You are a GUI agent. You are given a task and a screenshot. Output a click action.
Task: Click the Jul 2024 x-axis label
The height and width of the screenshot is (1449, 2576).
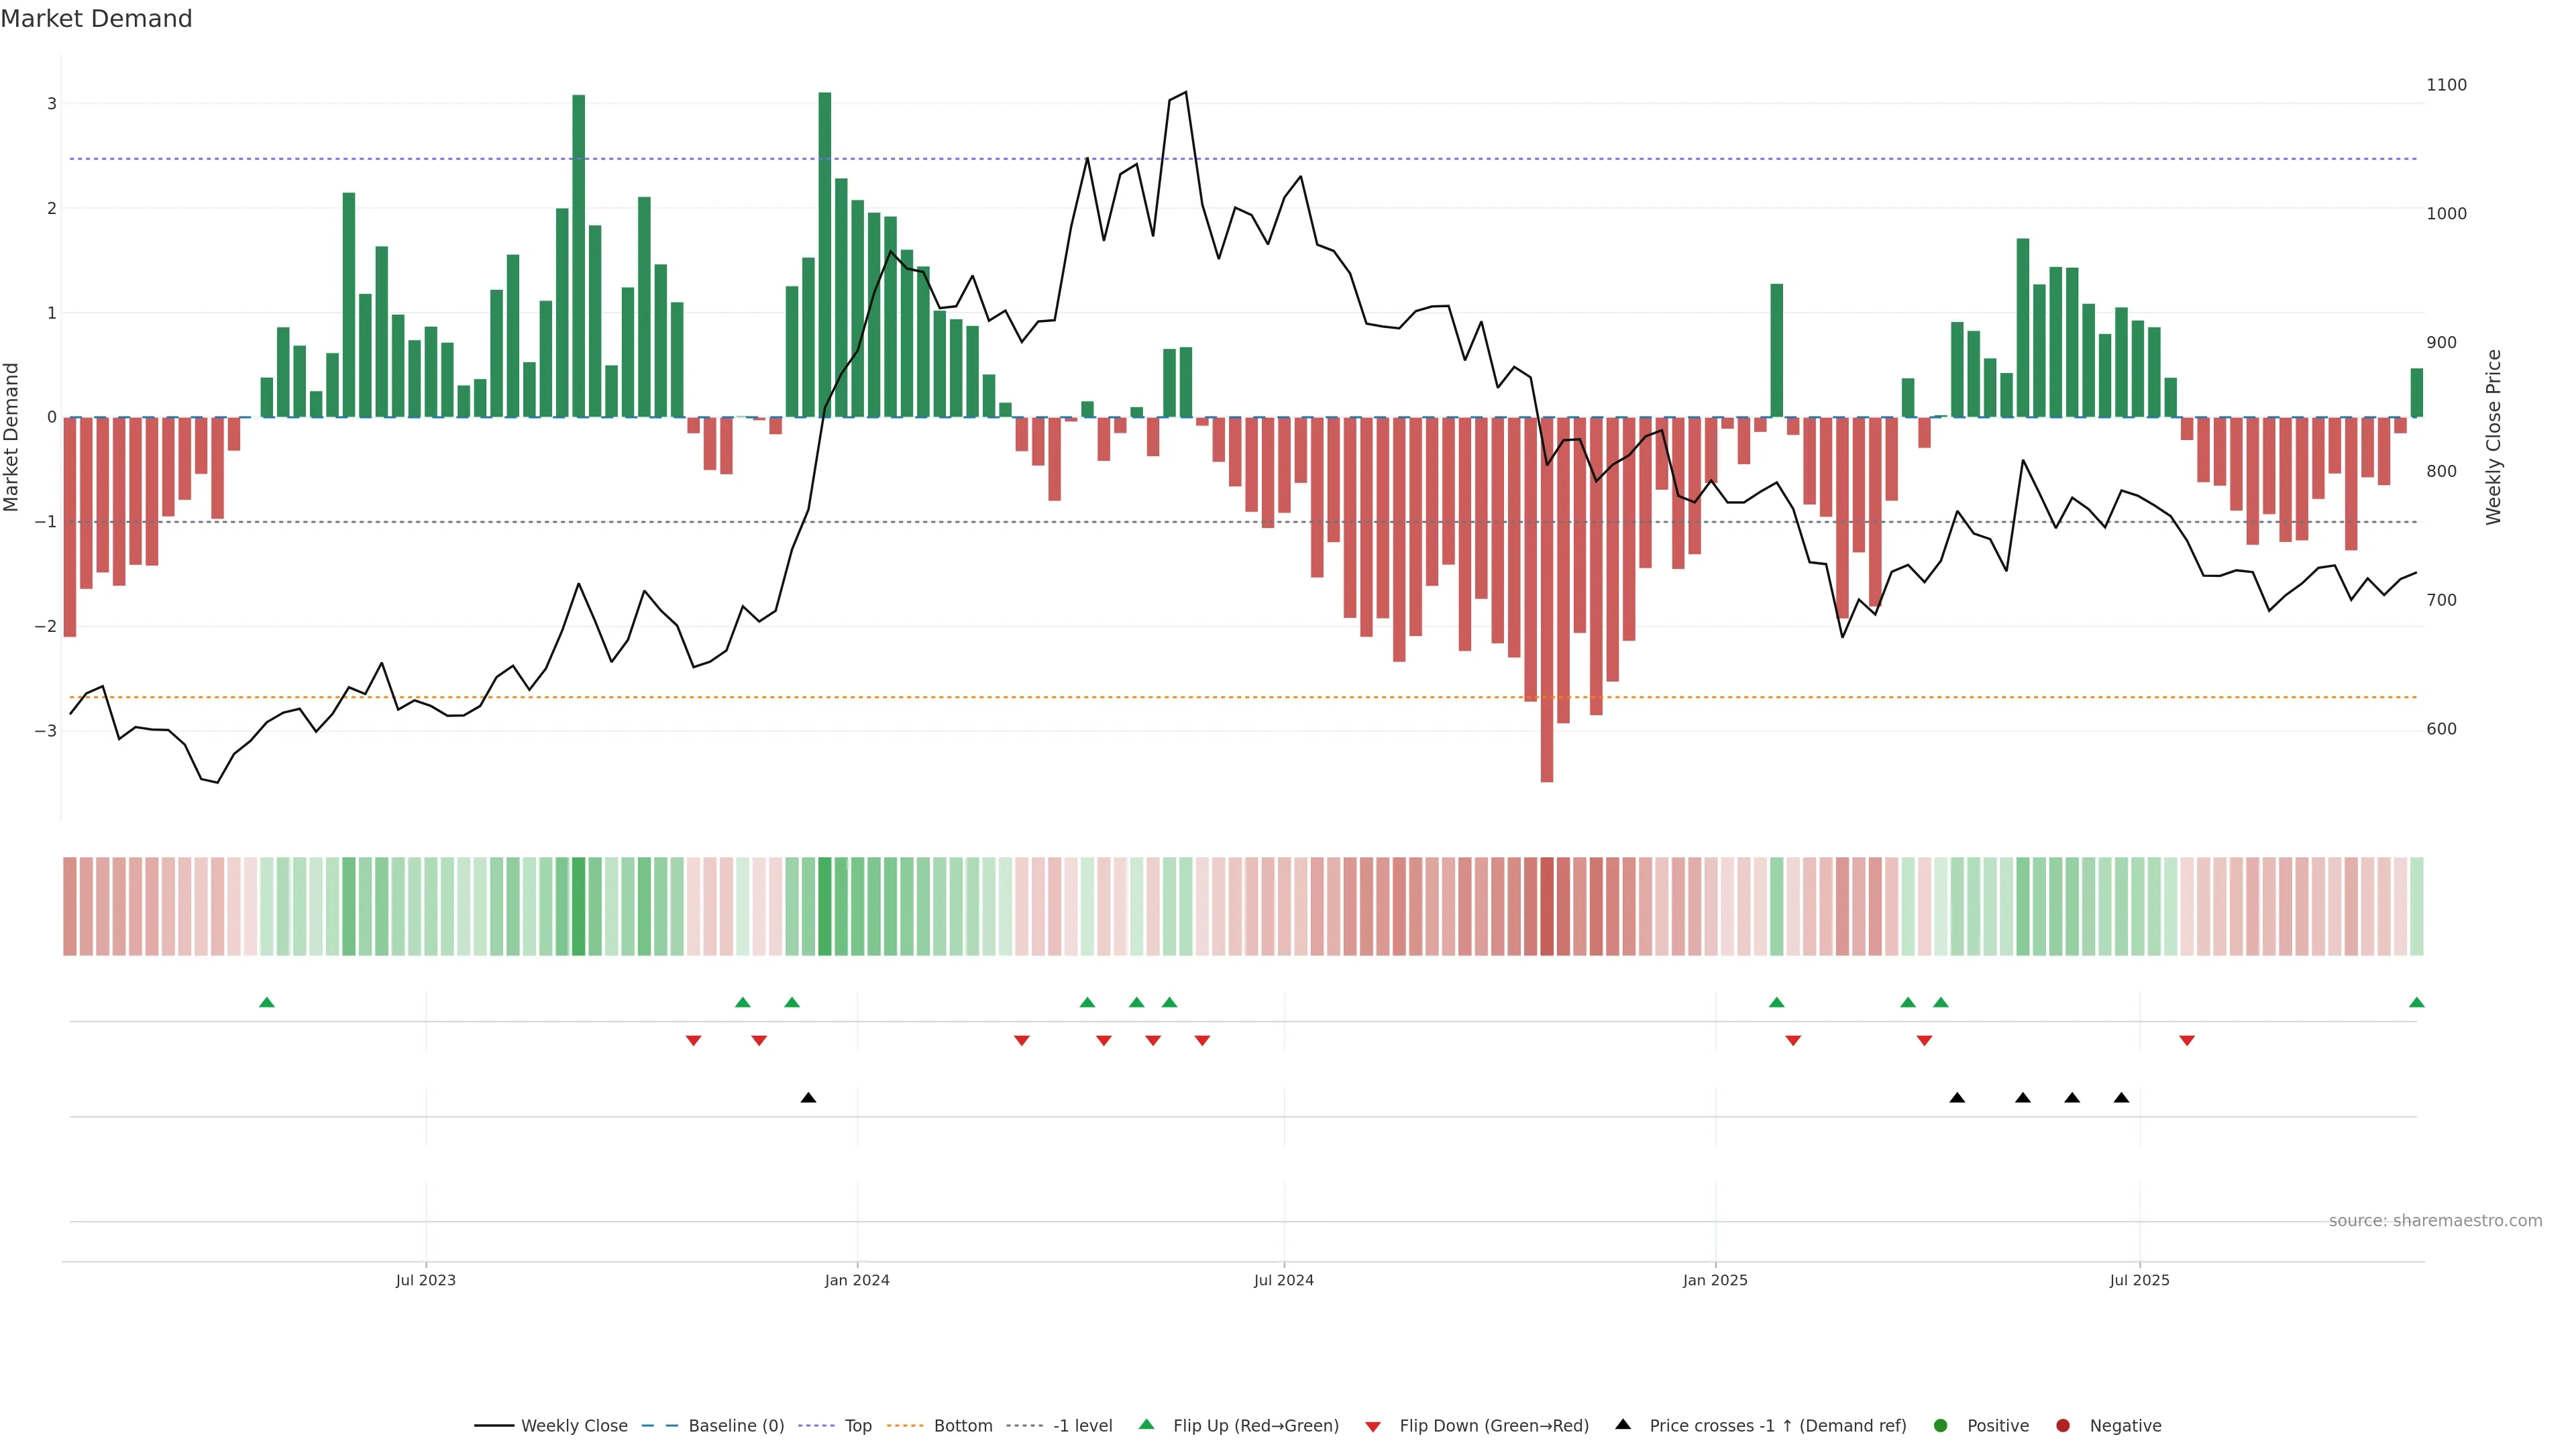[x=1284, y=1280]
